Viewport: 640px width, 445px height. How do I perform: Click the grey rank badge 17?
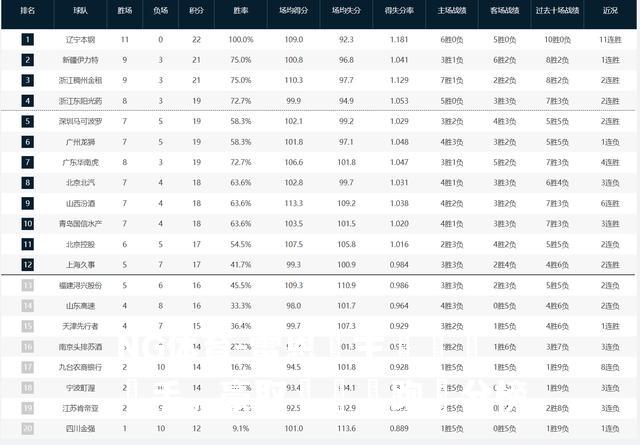click(x=27, y=367)
